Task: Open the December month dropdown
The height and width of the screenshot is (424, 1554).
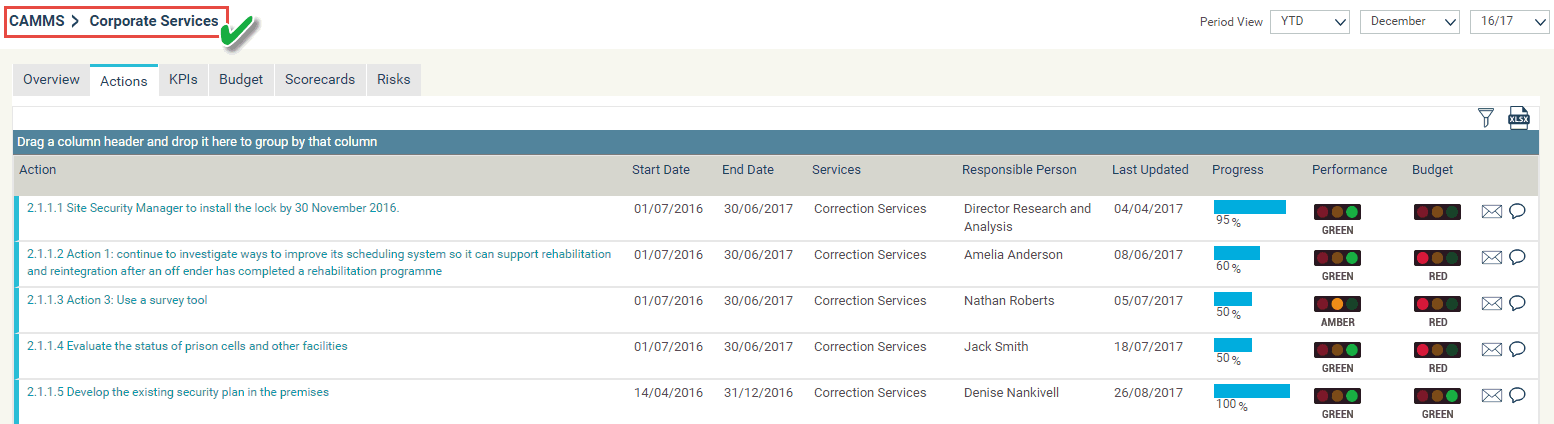Action: (1410, 21)
